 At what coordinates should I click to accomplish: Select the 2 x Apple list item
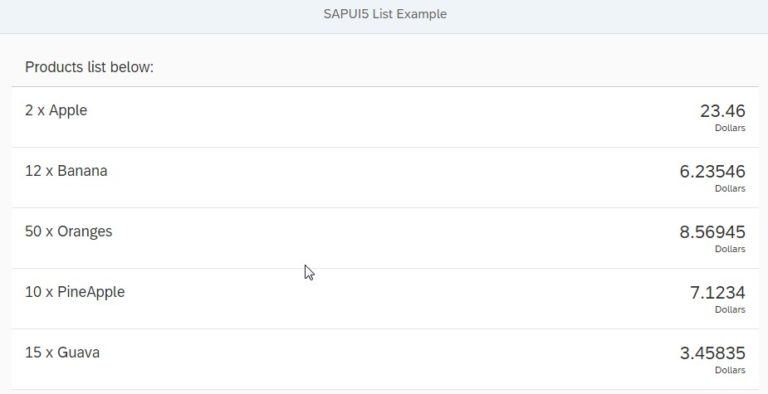[385, 117]
